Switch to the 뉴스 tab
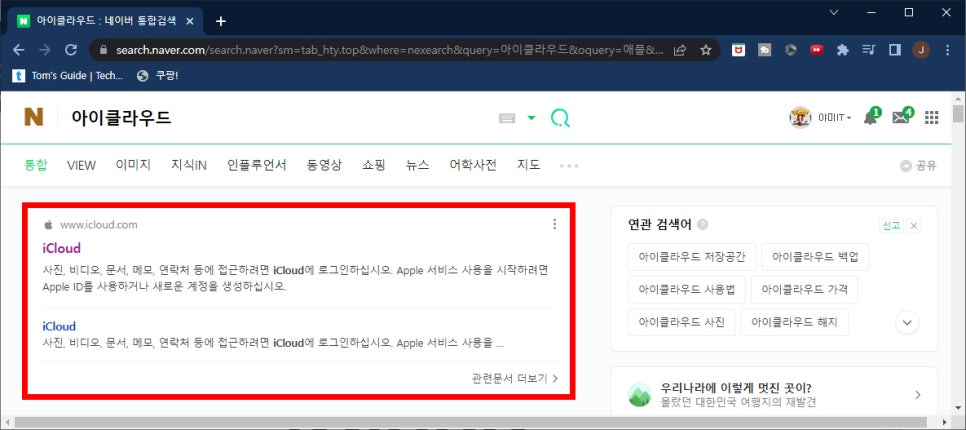Viewport: 966px width, 430px height. 418,165
